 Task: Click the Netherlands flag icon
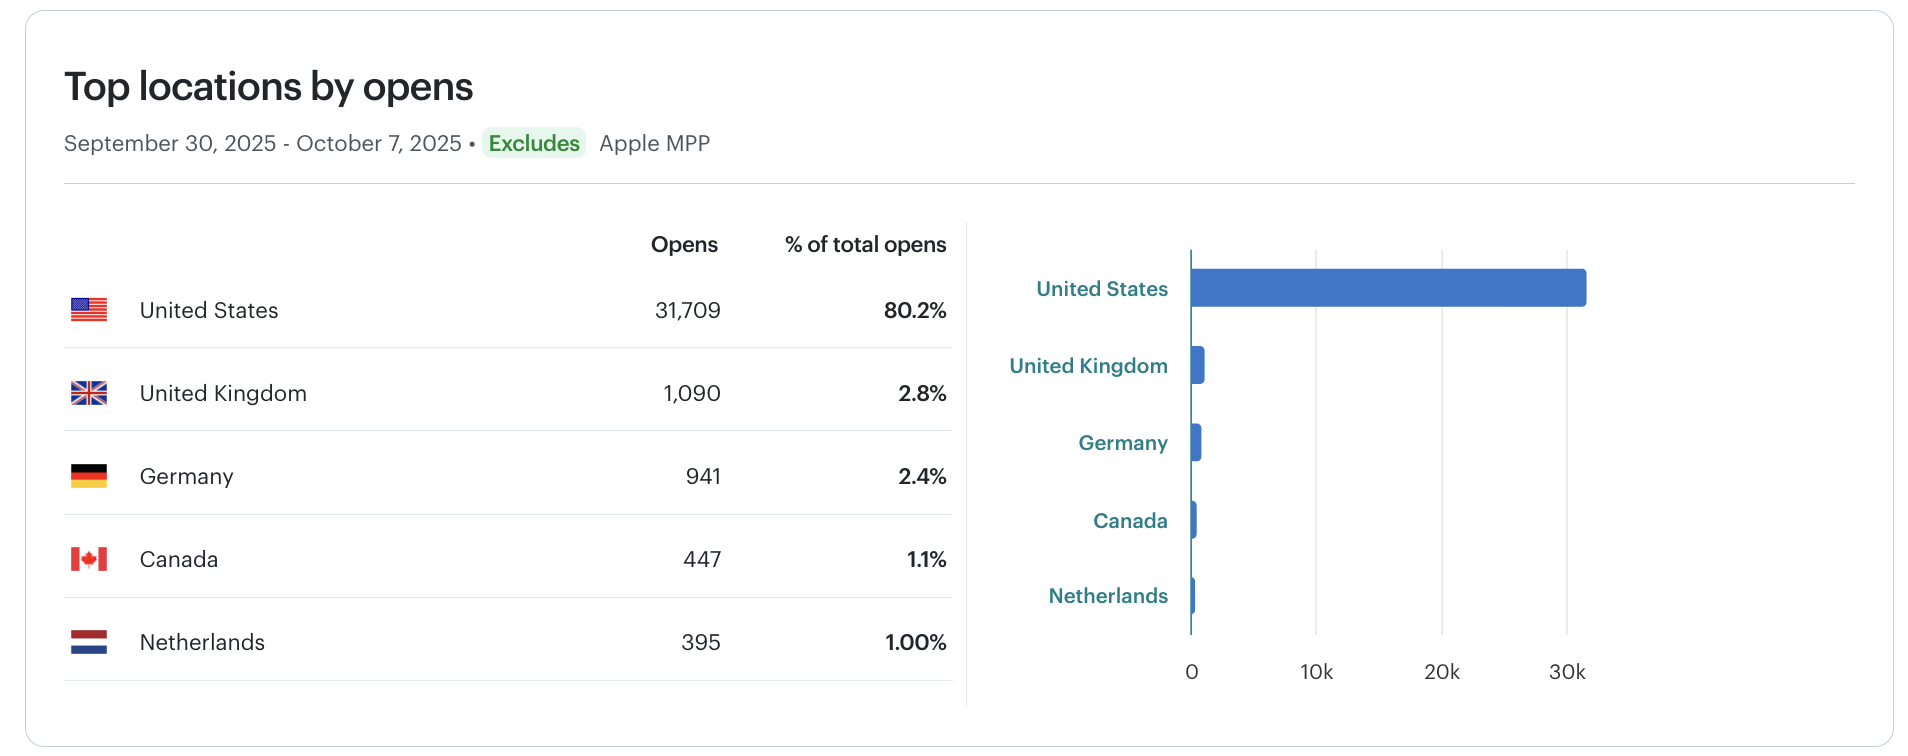click(89, 642)
